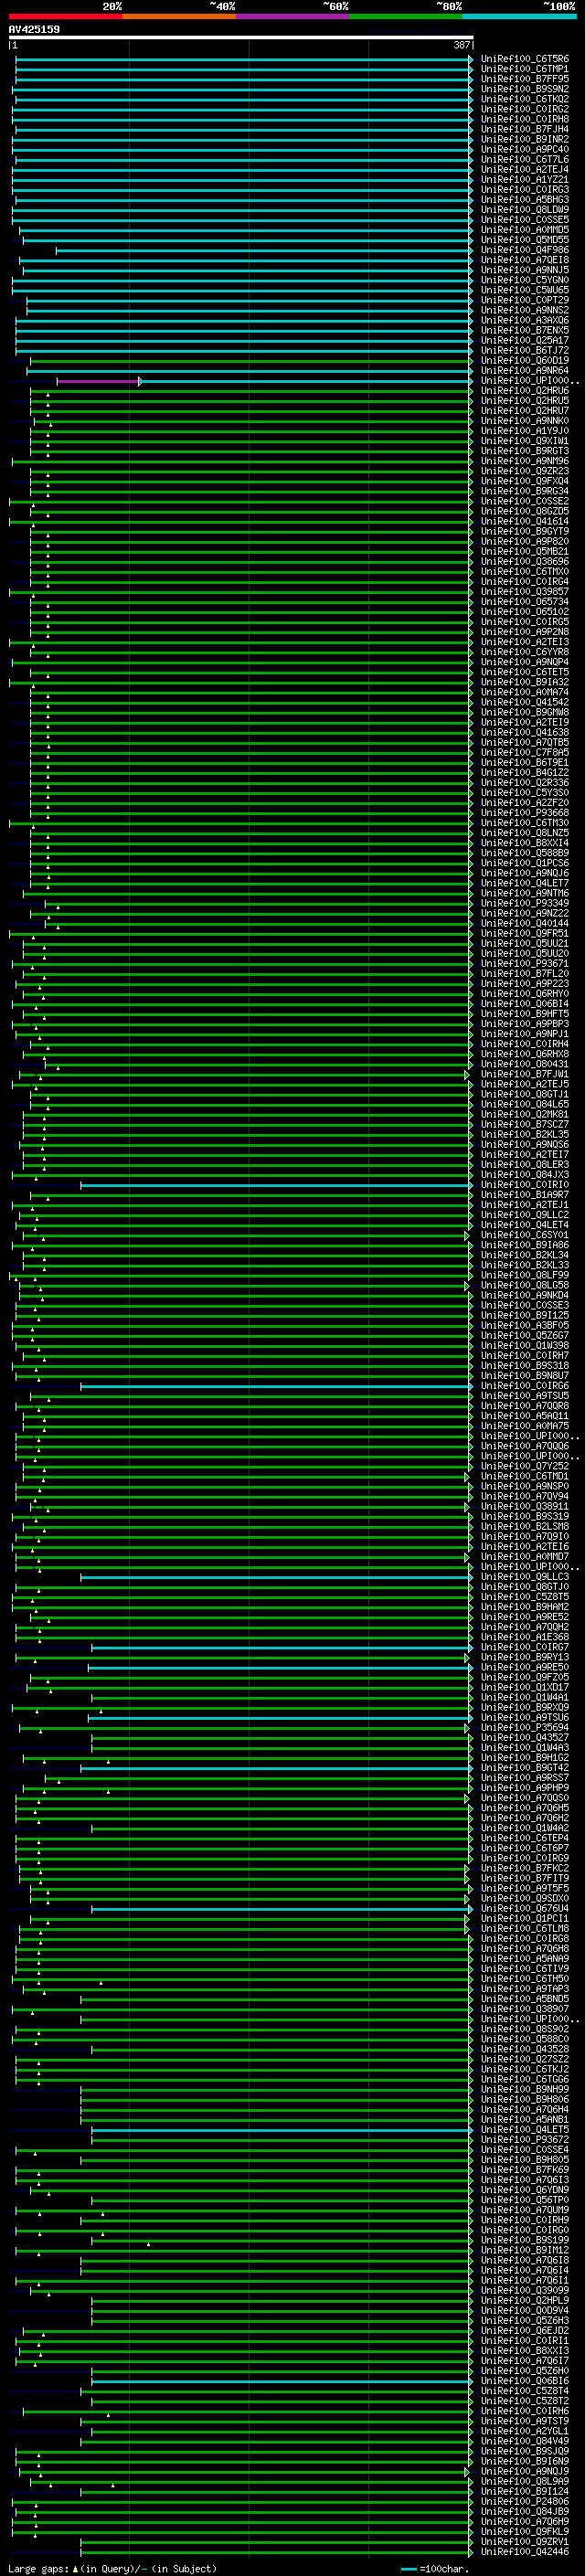The height and width of the screenshot is (2576, 585).
Task: Click the green ~80% identity legend segment
Action: click(406, 16)
